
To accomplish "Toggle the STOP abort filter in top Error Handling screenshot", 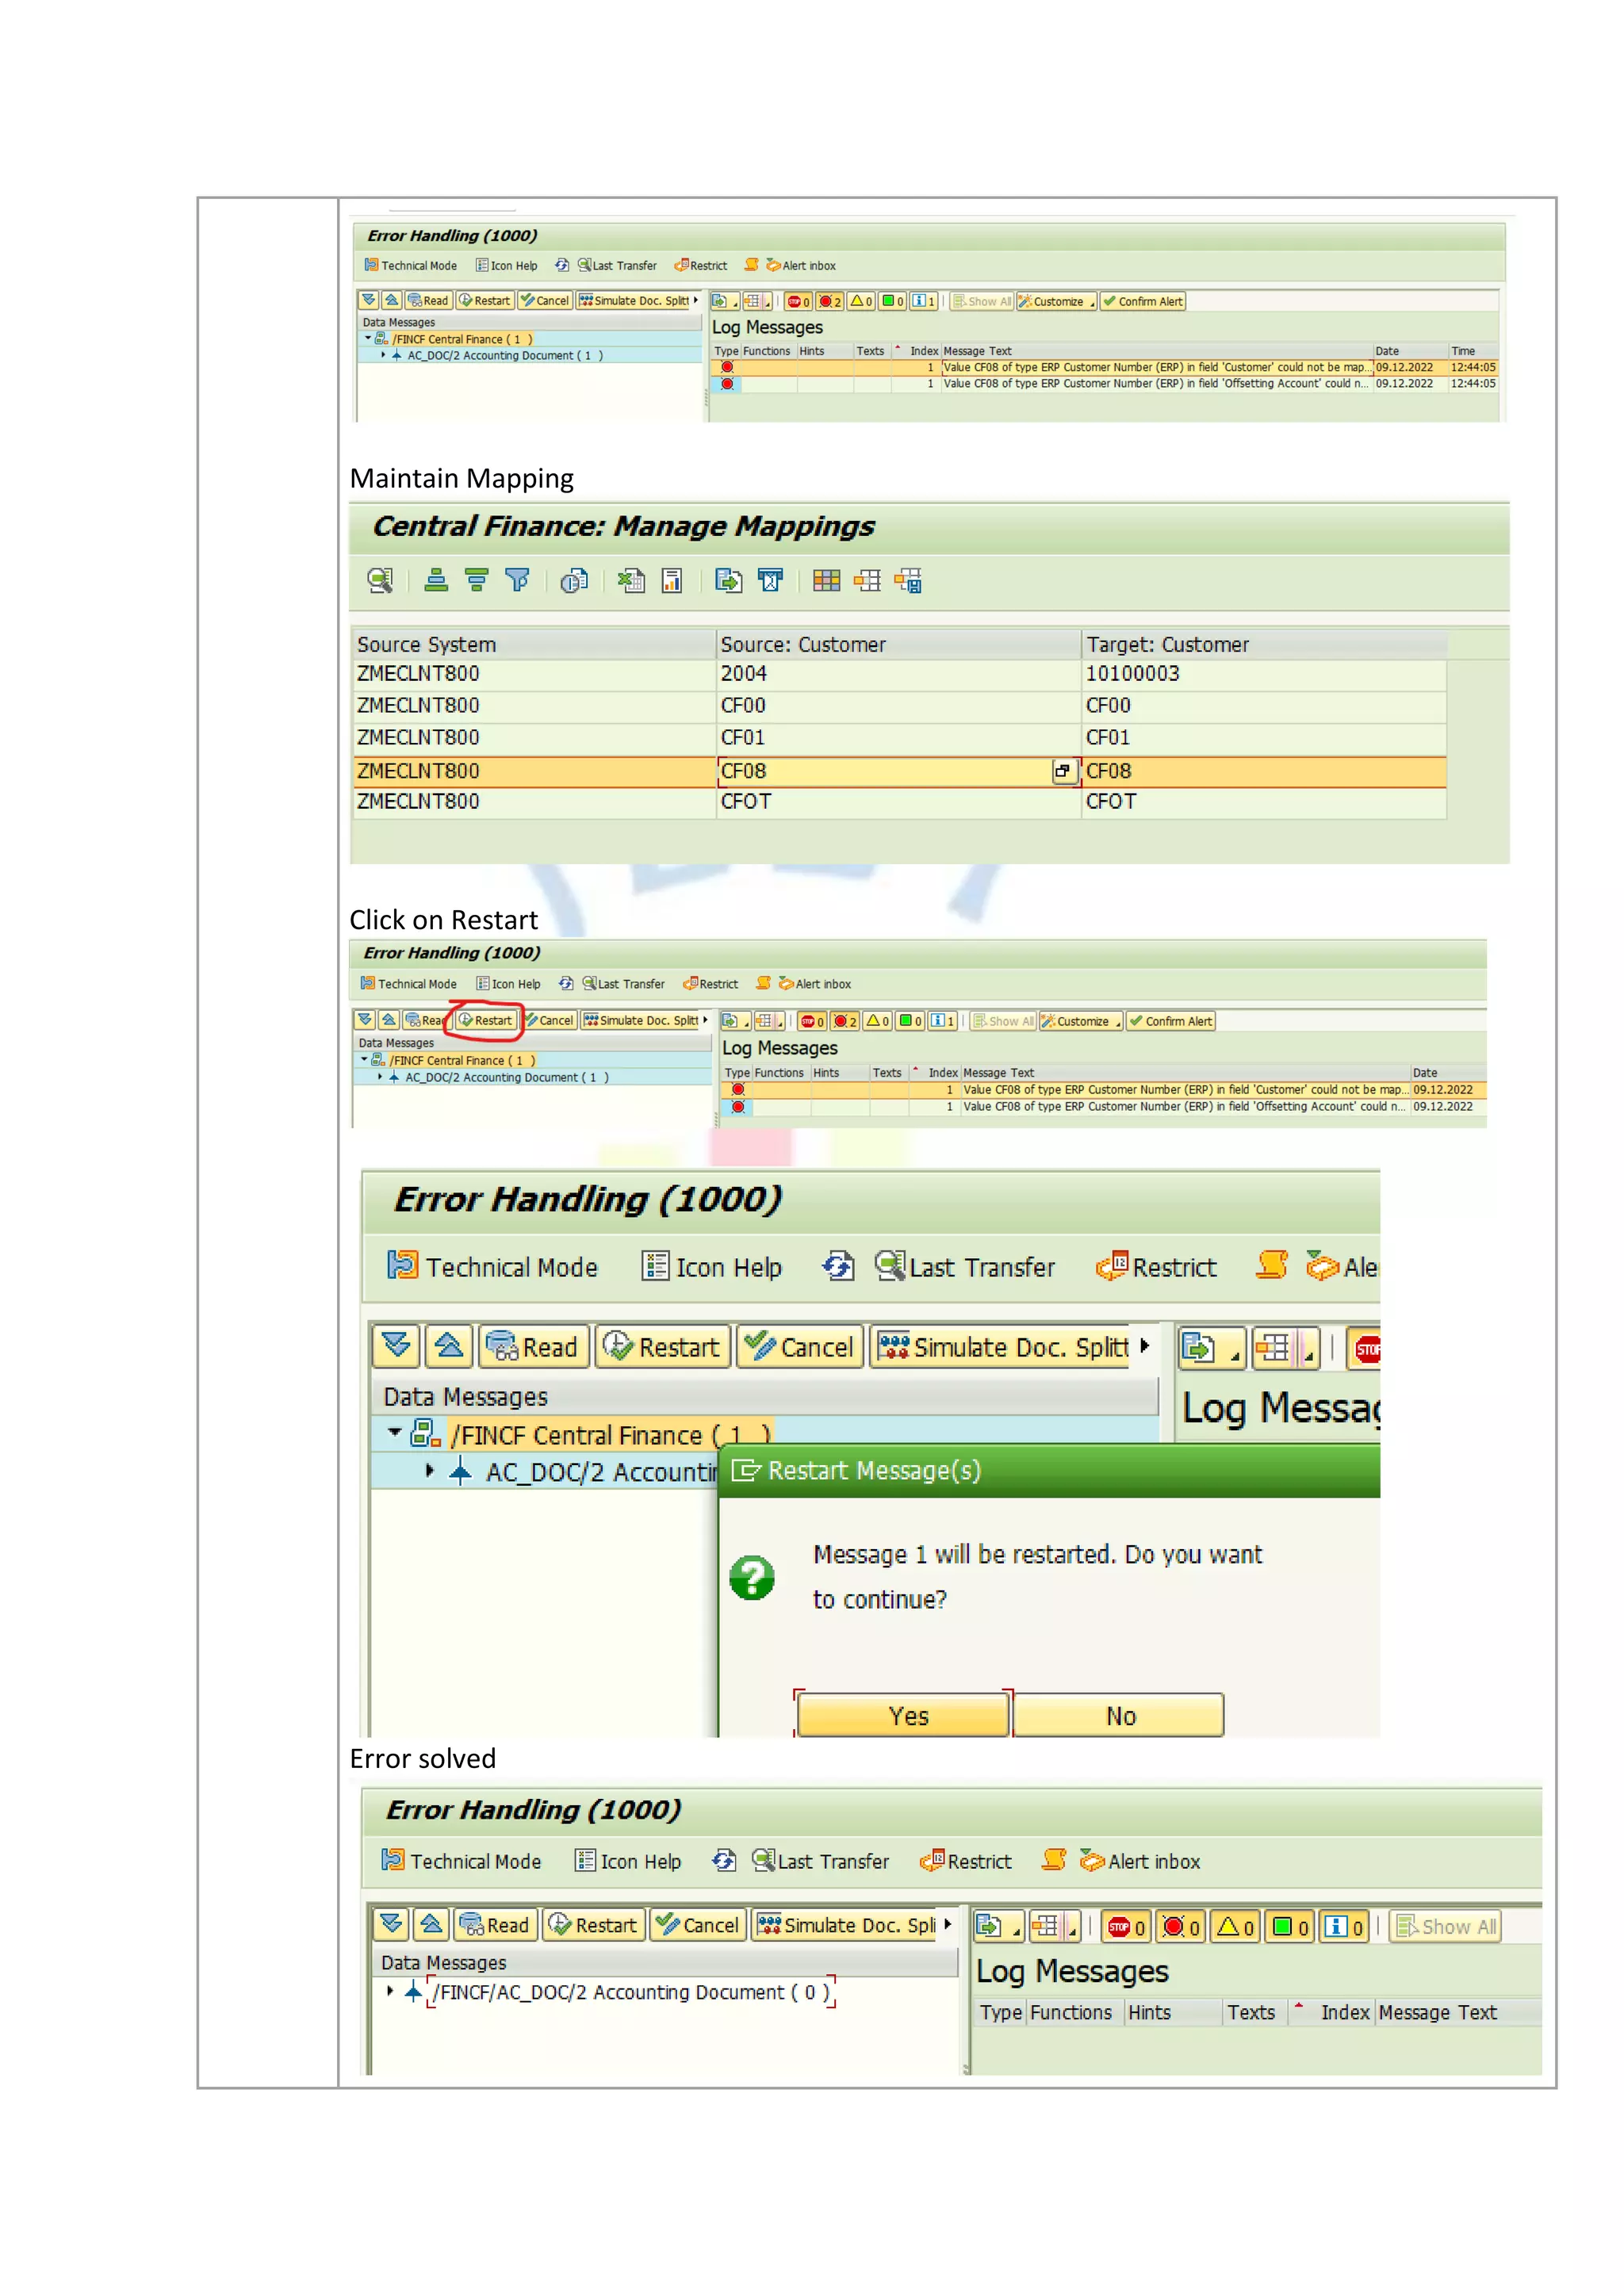I will tap(798, 301).
